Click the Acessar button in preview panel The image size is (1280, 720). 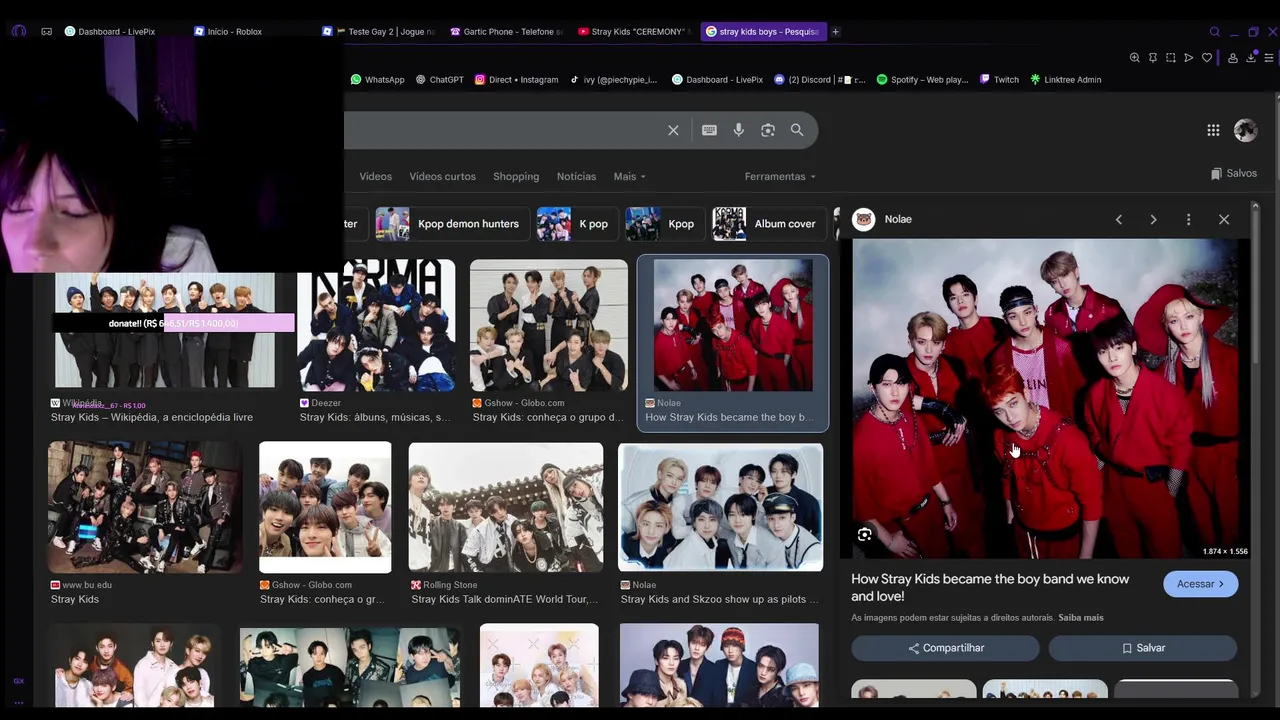(1200, 584)
